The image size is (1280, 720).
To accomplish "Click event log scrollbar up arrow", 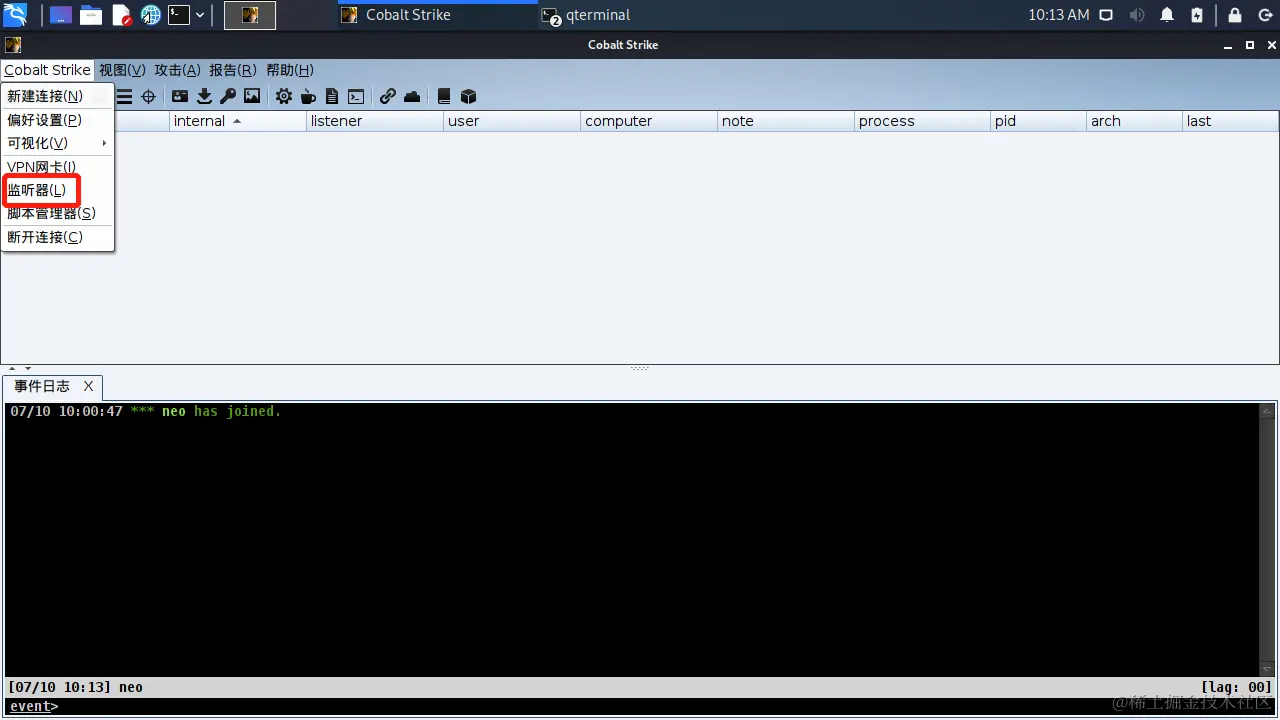I will 1267,411.
